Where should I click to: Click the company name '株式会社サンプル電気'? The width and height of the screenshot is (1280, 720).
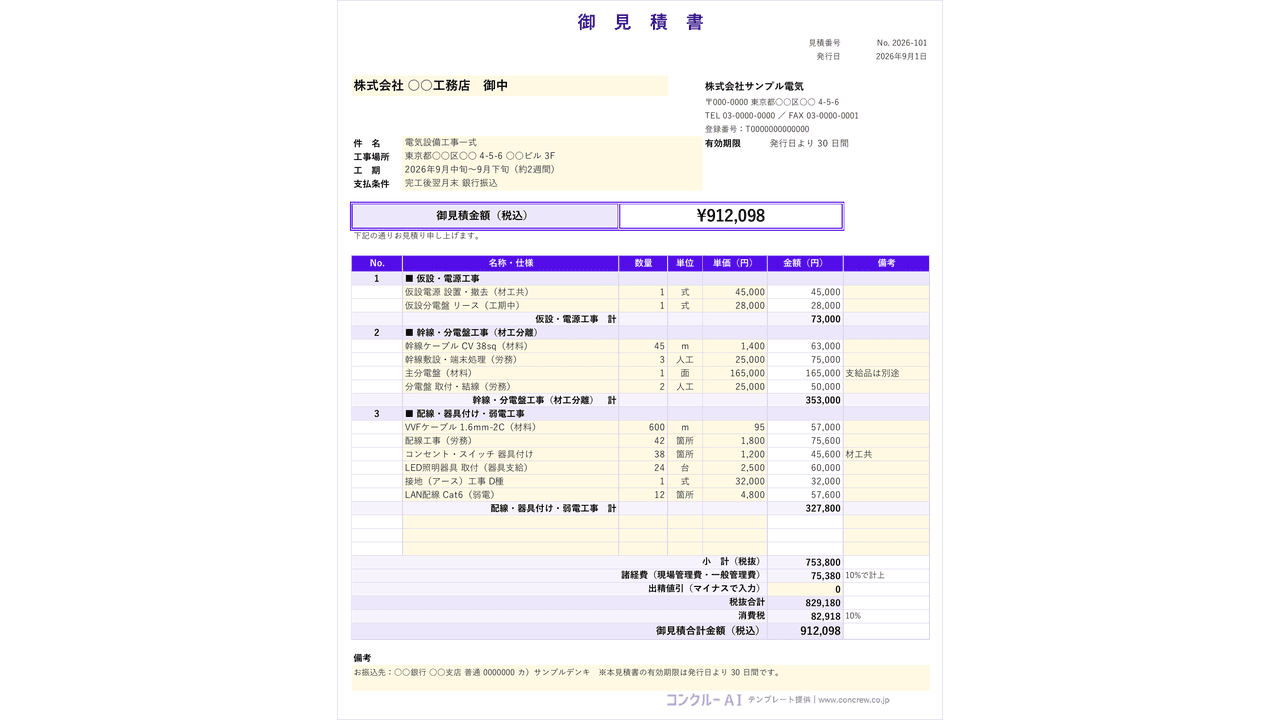[x=754, y=87]
